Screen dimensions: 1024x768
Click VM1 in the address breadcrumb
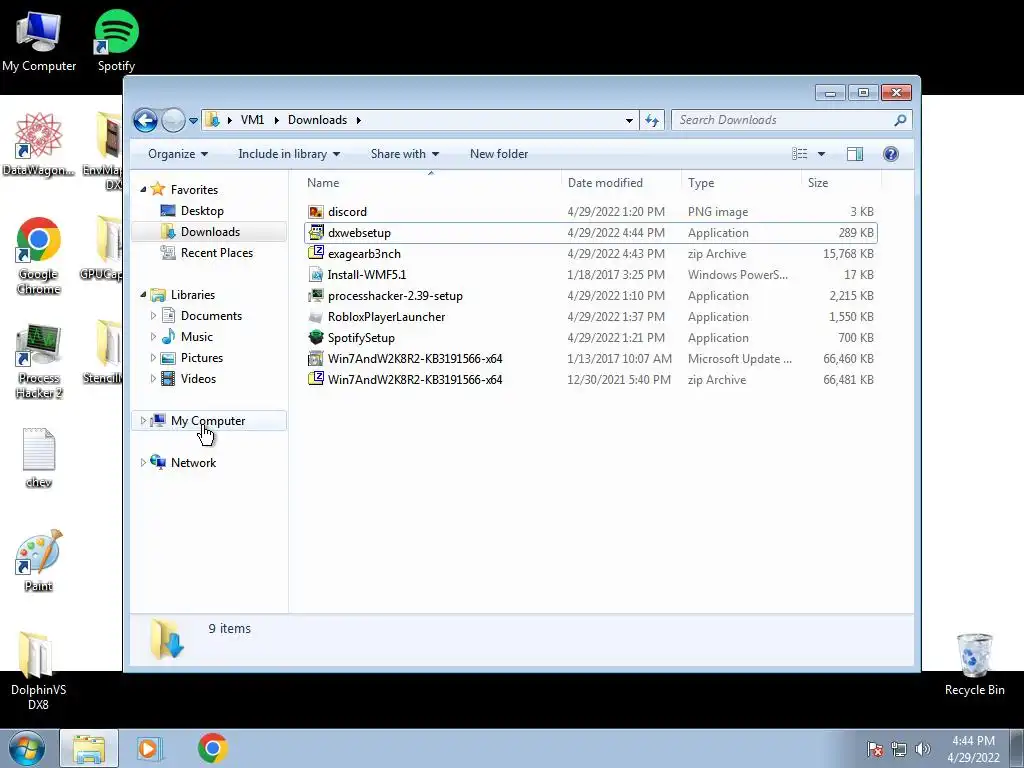(x=252, y=120)
